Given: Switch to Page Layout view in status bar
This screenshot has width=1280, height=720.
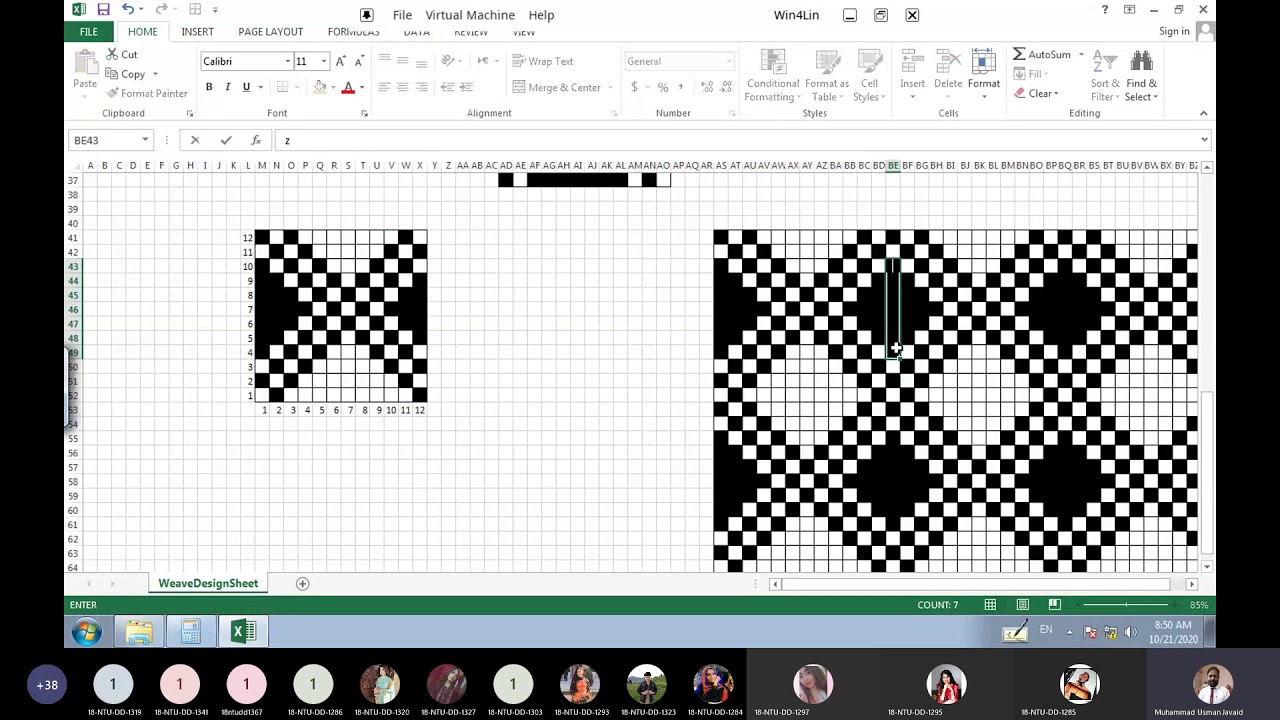Looking at the screenshot, I should 1022,605.
